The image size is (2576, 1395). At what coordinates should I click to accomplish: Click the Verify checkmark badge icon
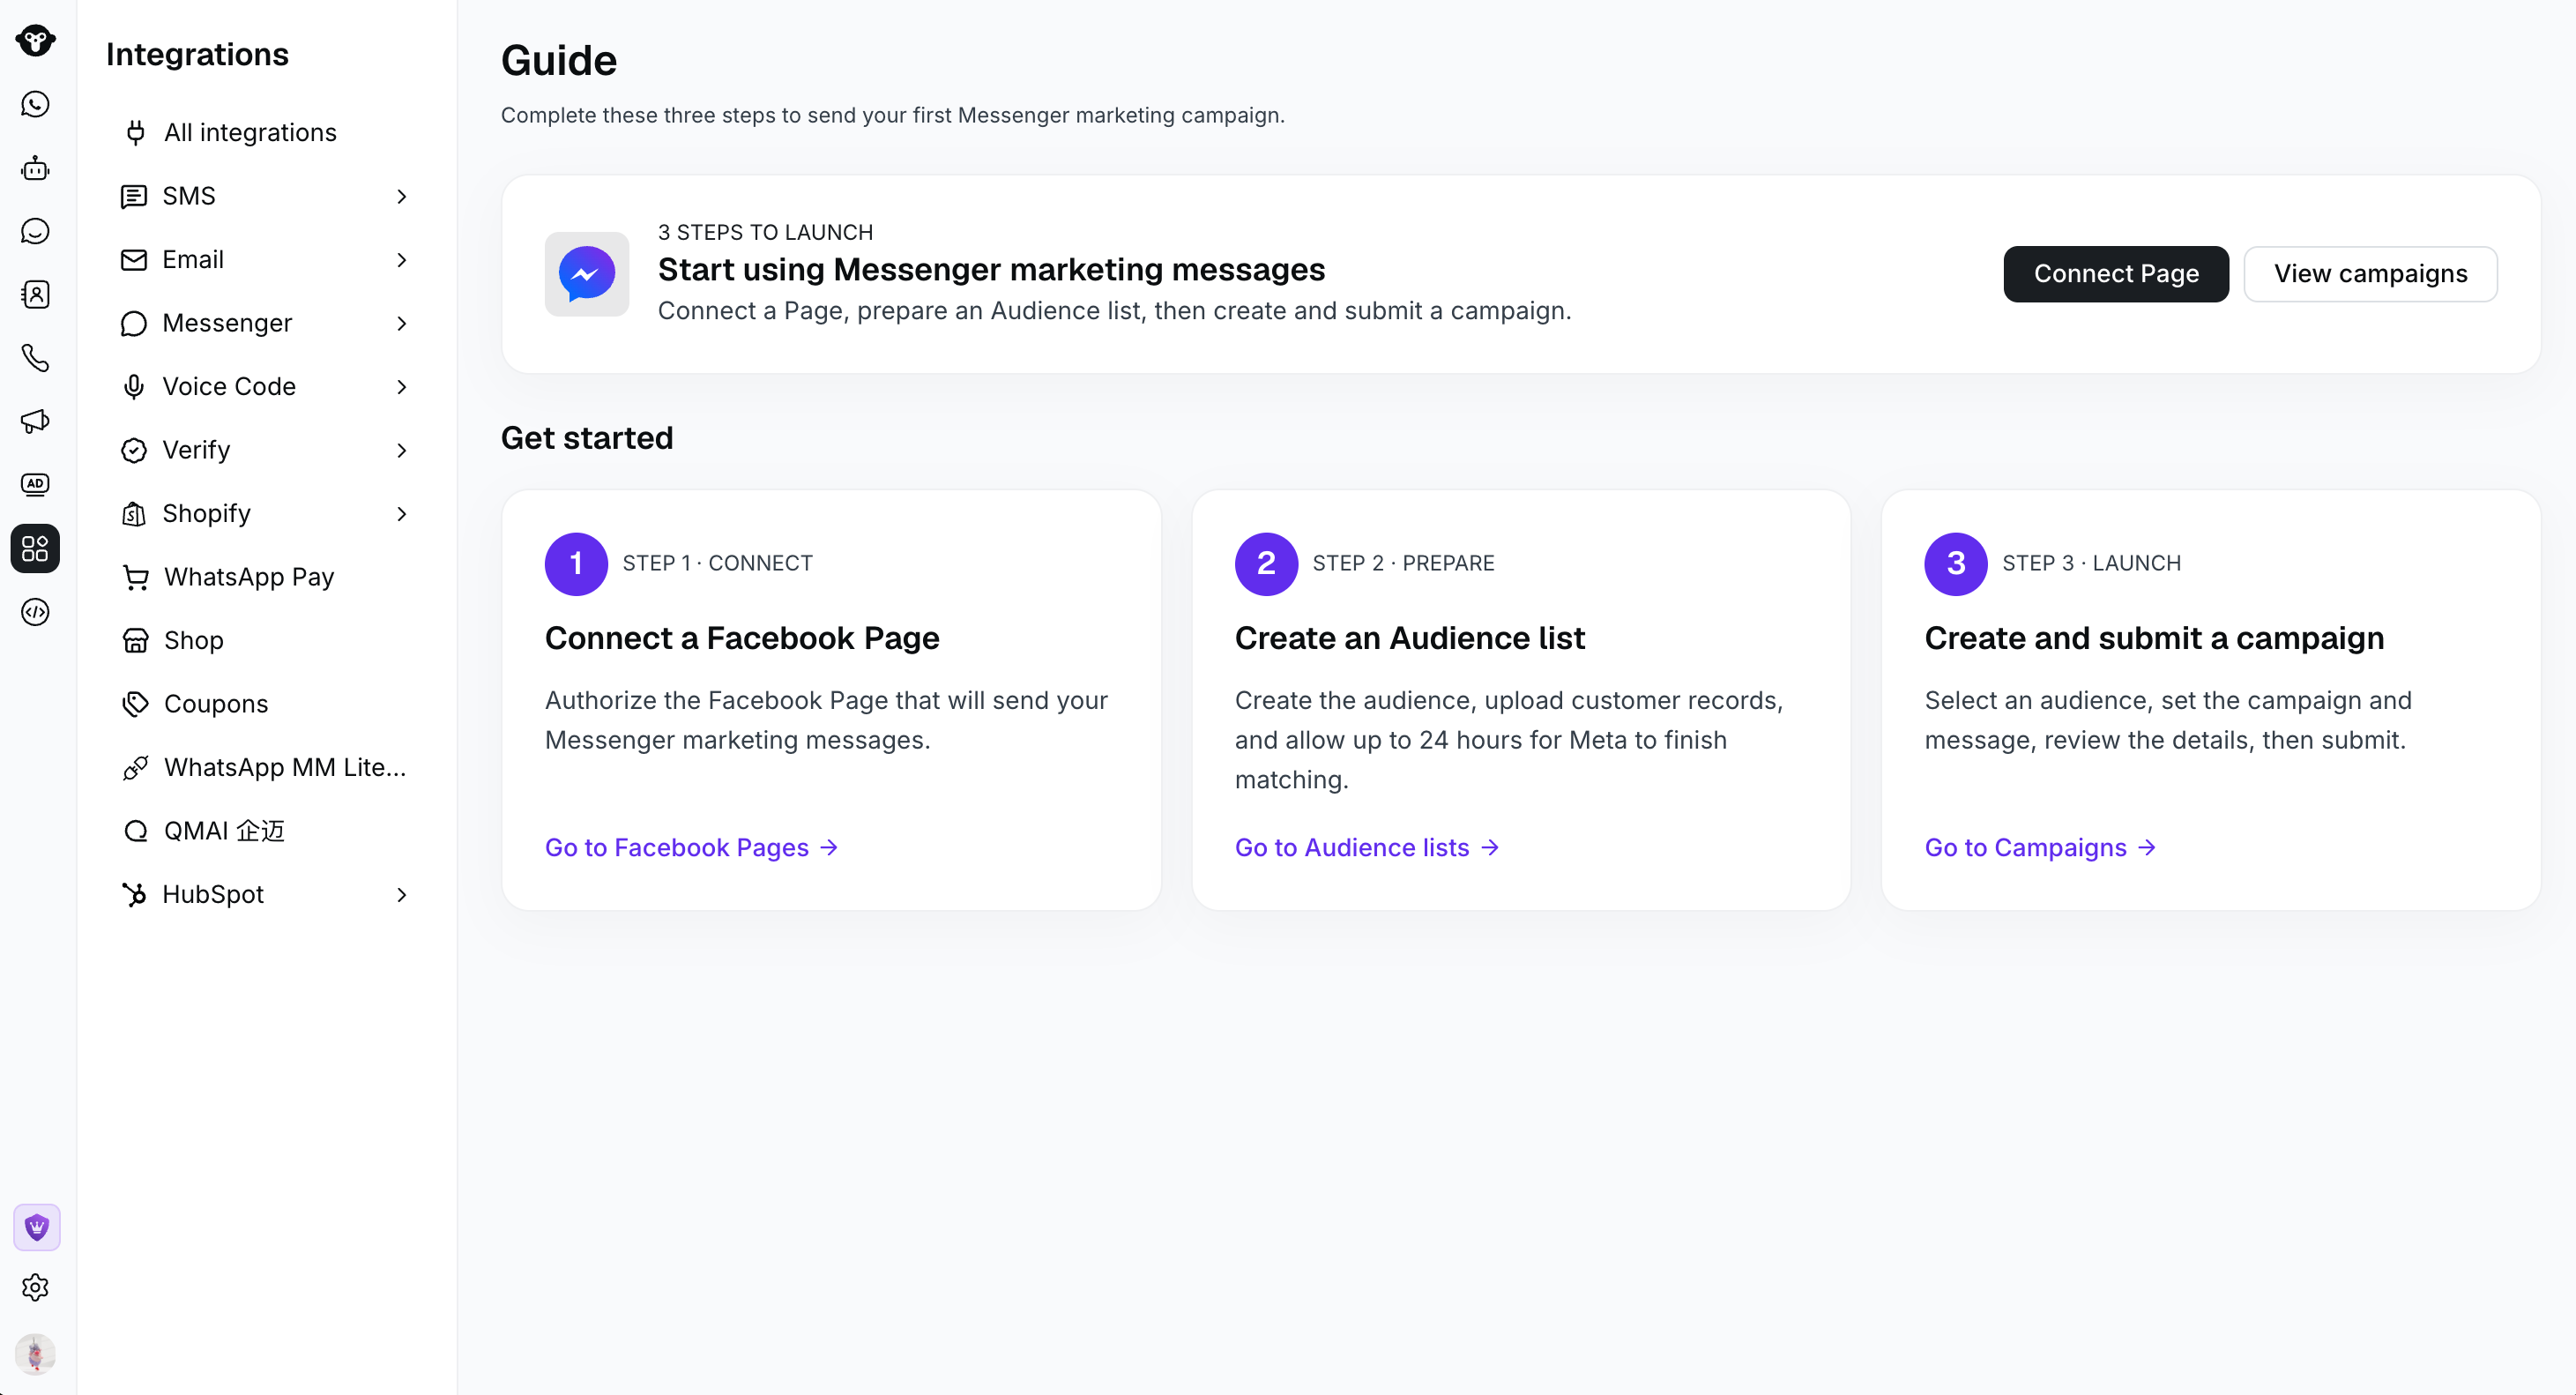point(134,450)
